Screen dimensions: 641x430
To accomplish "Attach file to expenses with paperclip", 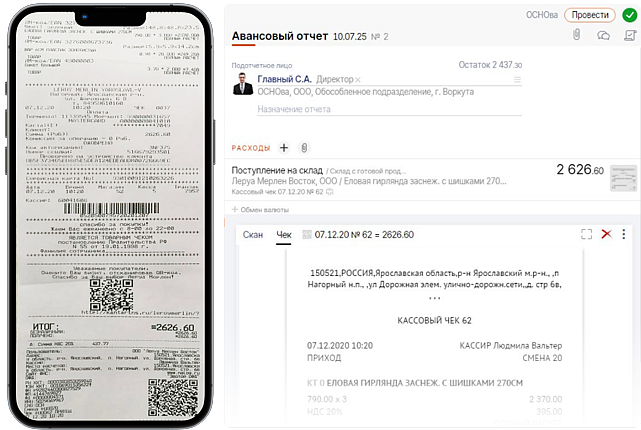I will 304,148.
